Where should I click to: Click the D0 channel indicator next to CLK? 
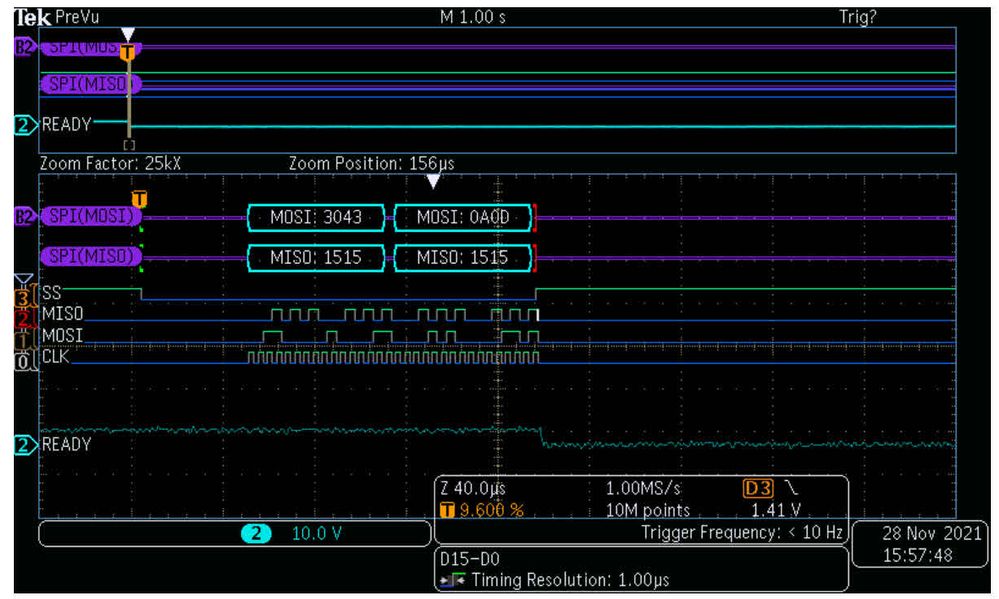tap(23, 361)
